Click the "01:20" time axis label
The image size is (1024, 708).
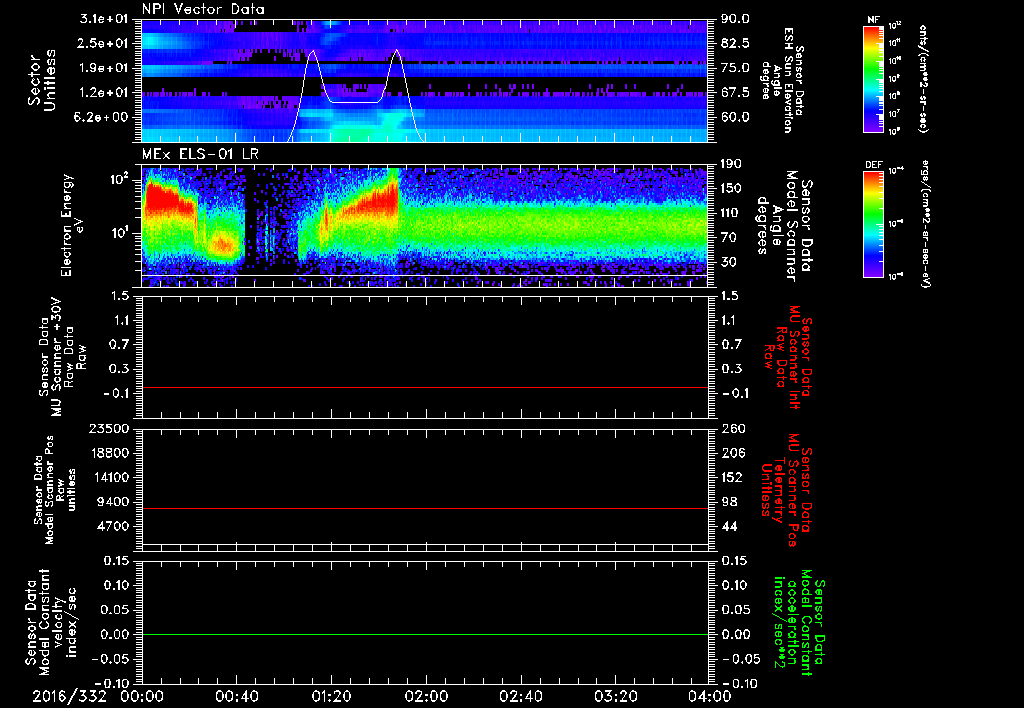click(331, 696)
